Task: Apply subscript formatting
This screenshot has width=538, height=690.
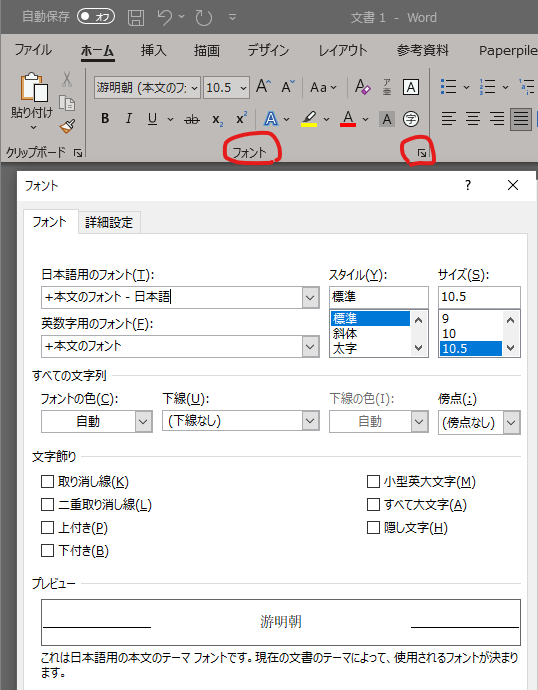Action: pyautogui.click(x=217, y=120)
